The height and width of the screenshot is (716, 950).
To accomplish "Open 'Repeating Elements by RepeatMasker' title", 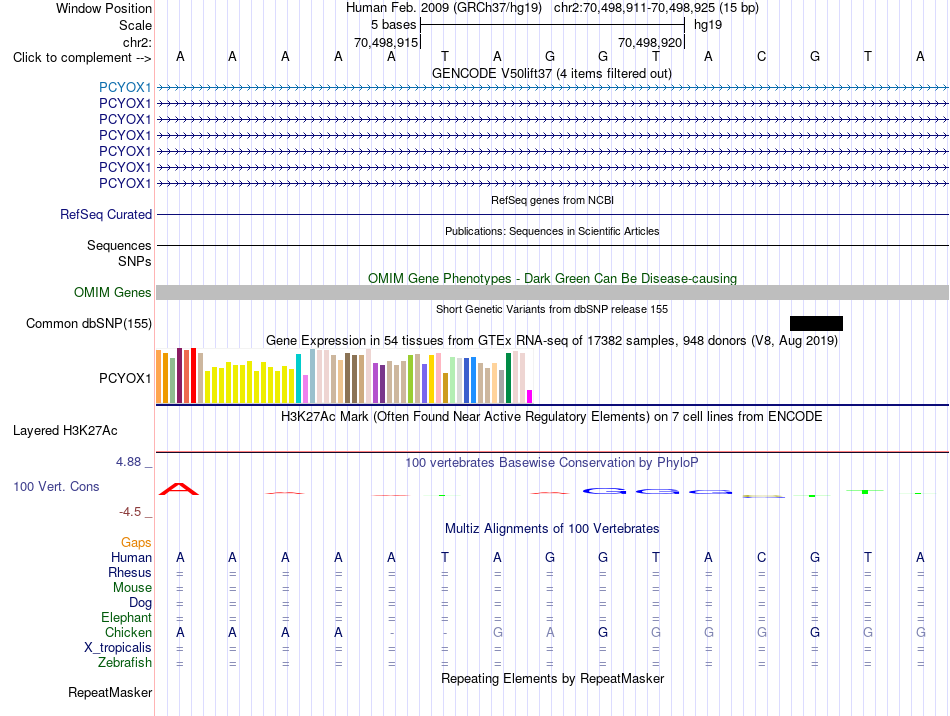I will point(552,678).
